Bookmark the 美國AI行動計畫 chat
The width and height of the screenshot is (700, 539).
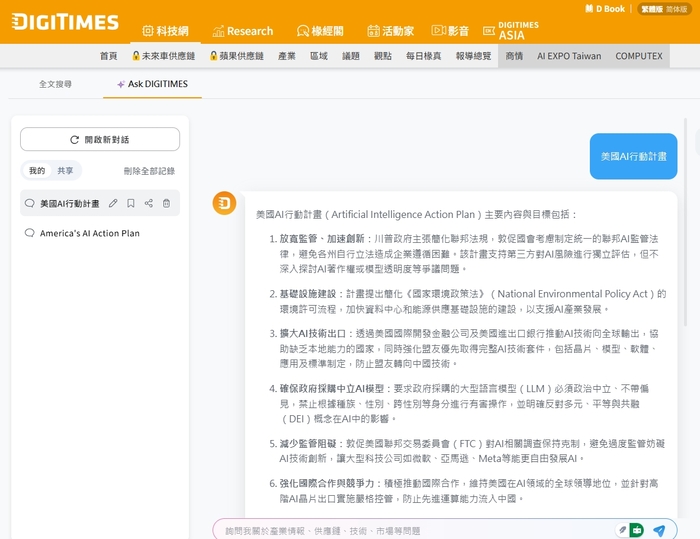[x=131, y=203]
